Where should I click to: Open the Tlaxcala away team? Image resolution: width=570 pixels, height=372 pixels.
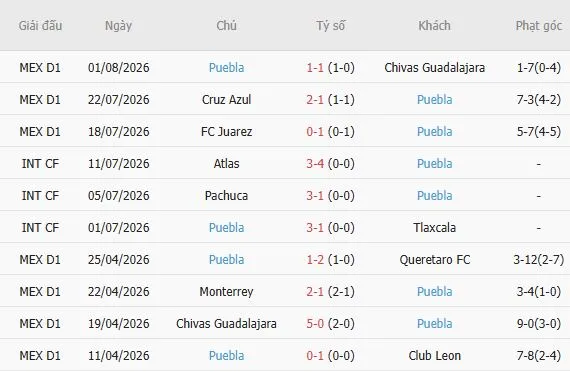[x=434, y=228]
